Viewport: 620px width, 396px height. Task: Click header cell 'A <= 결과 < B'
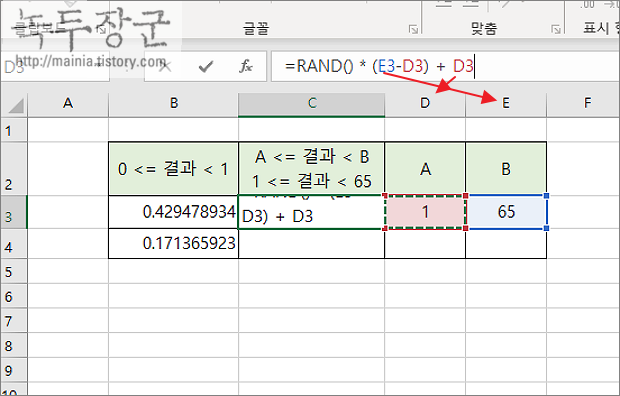[x=312, y=169]
